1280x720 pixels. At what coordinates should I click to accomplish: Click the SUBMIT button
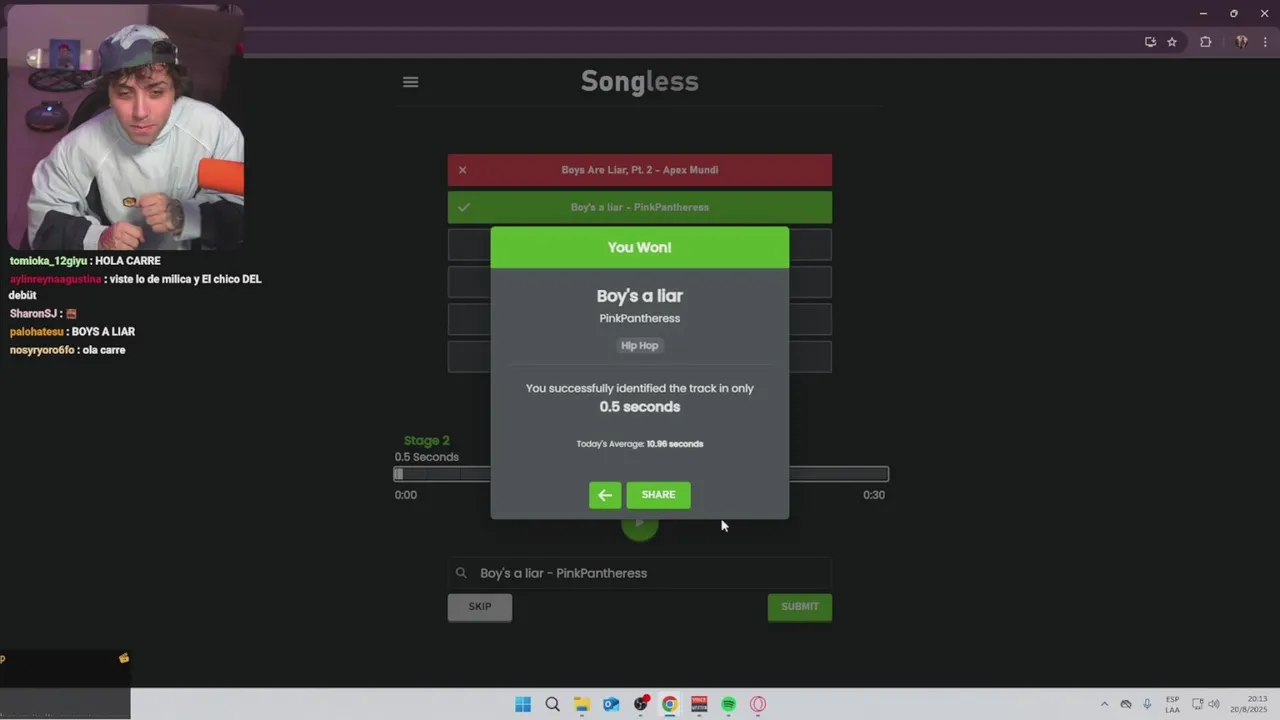(x=800, y=607)
